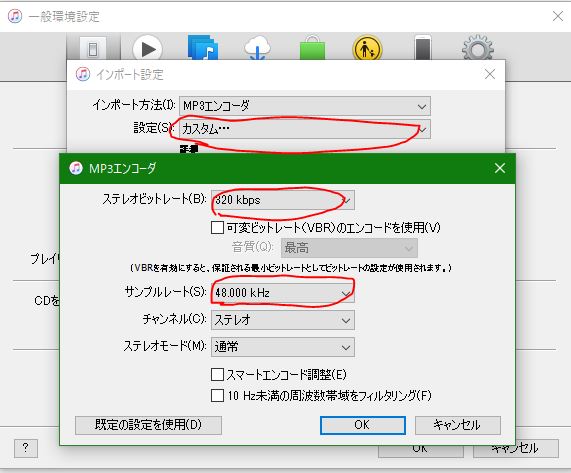
Task: Open the ステレオビットレート 320 kbps dropdown
Action: pyautogui.click(x=283, y=200)
